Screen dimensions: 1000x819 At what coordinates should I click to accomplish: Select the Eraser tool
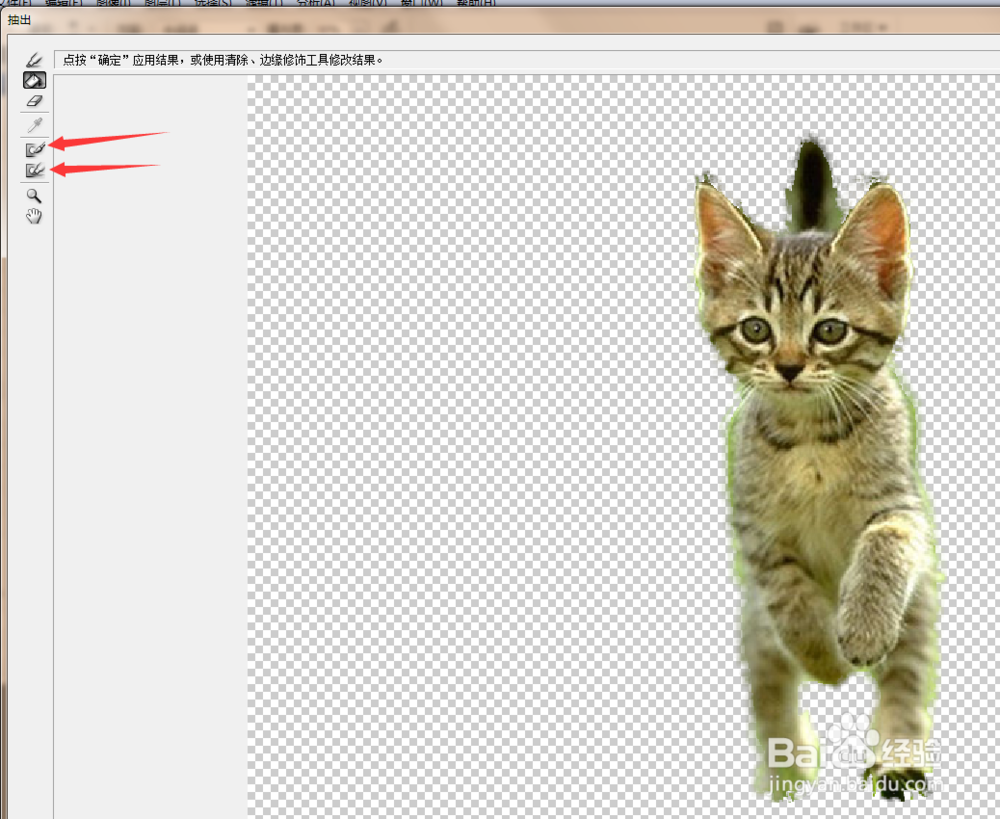[x=34, y=101]
